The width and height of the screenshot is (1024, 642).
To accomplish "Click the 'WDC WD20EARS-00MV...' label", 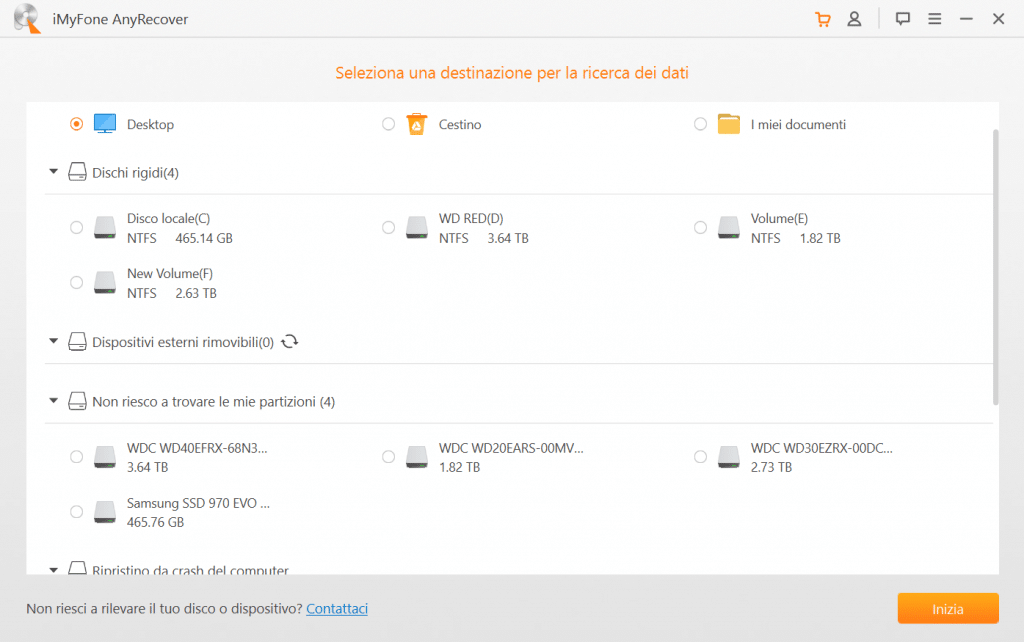I will (511, 448).
